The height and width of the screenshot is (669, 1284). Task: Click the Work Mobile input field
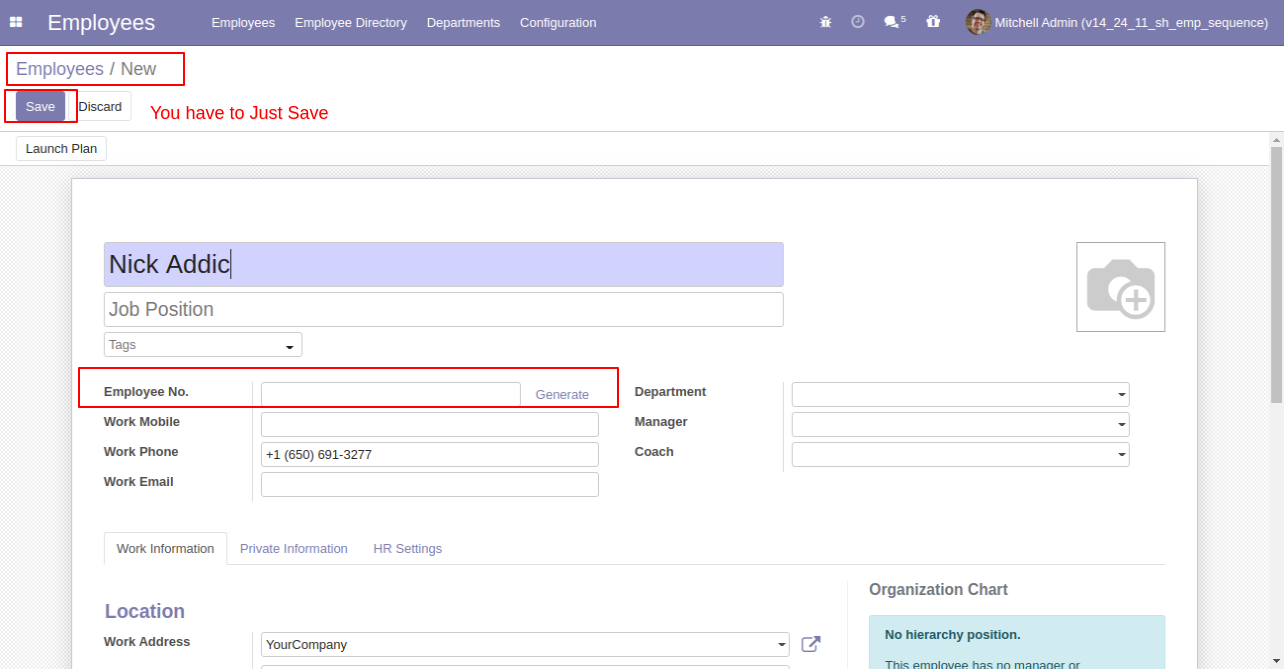pos(430,424)
